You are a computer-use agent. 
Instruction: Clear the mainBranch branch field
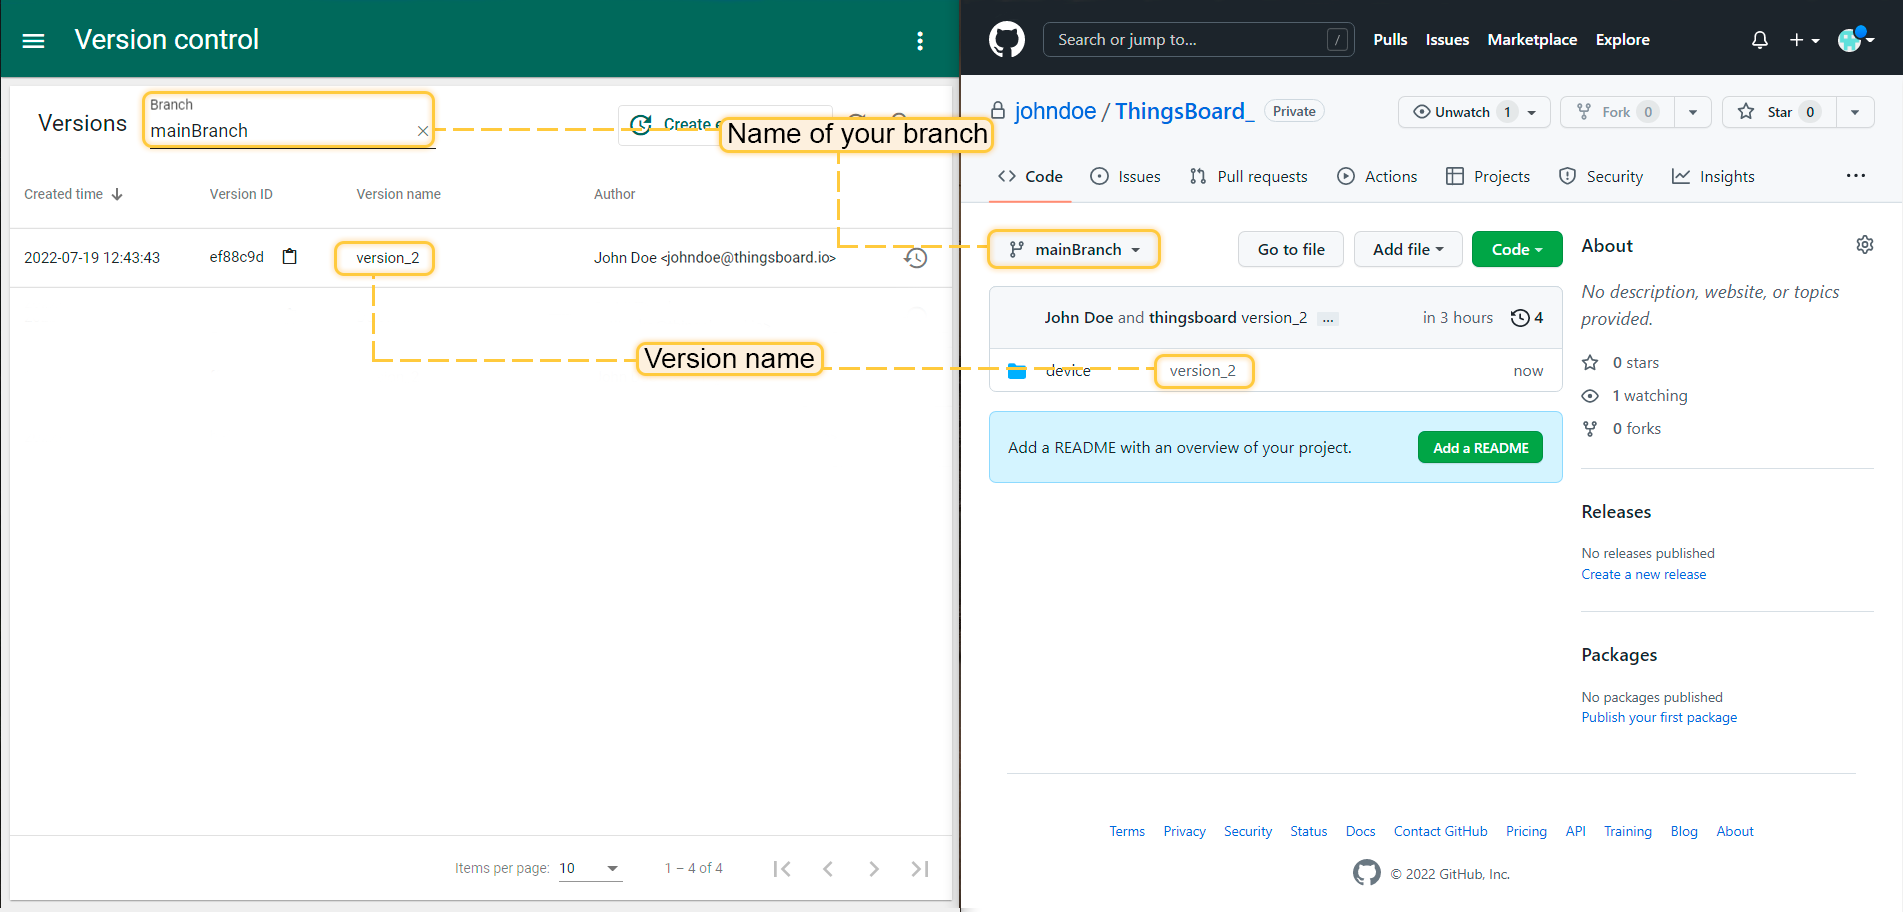click(423, 131)
